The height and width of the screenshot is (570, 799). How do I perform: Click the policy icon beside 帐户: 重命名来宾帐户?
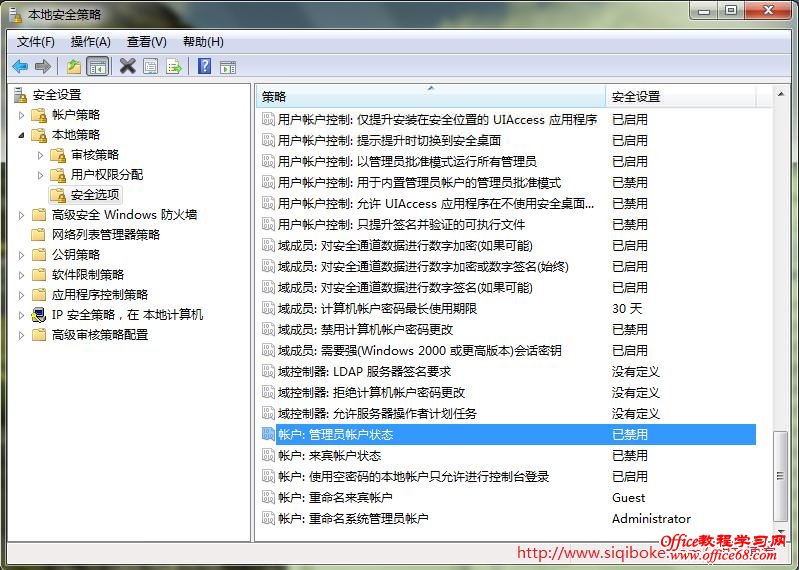pos(268,497)
